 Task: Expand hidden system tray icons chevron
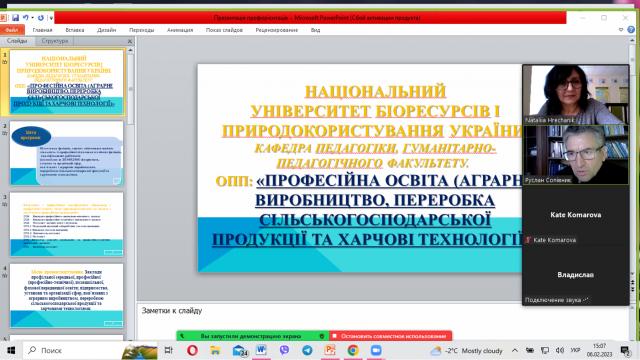[x=515, y=351]
